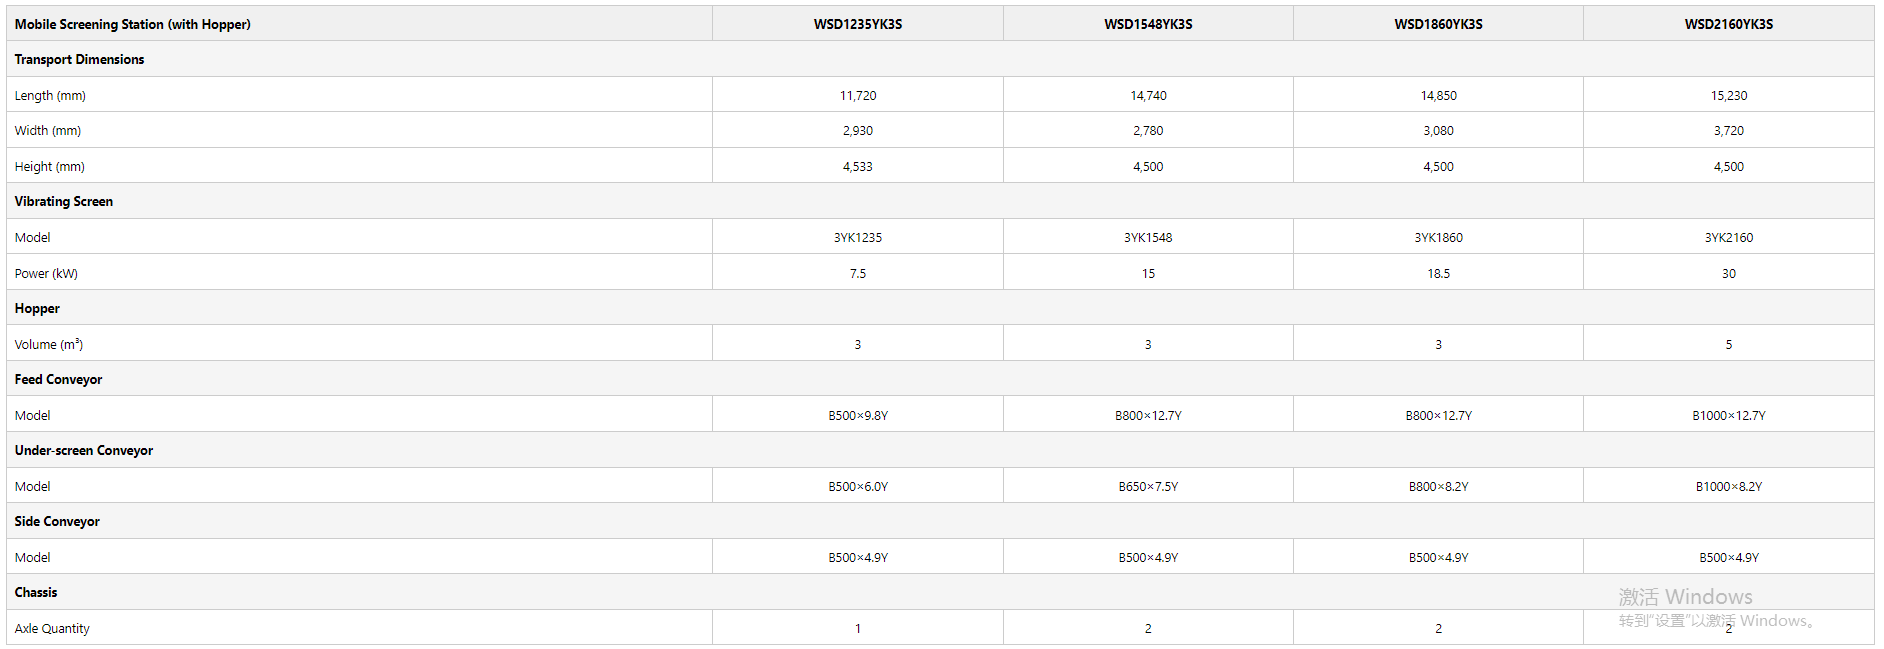Select the 11,720 length value cell

(857, 95)
